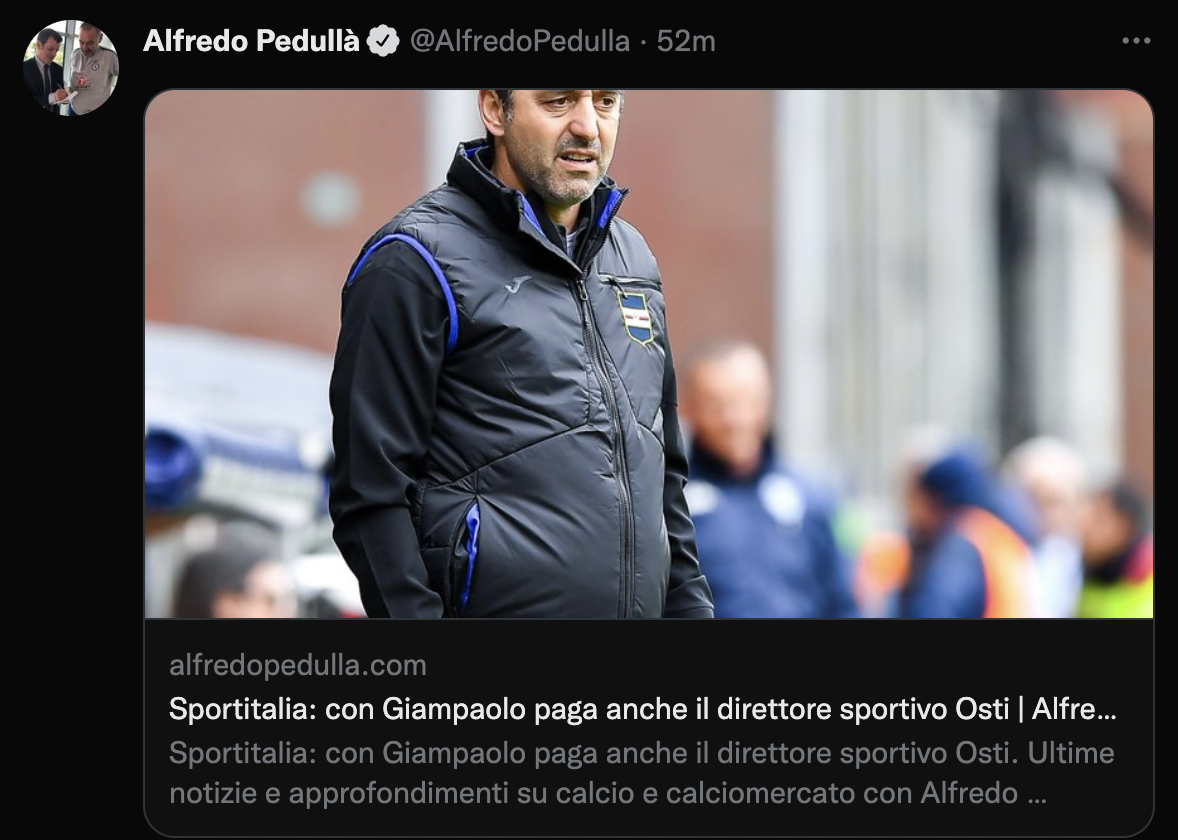1178x840 pixels.
Task: Click the Joma logo on the black vest
Action: [x=517, y=284]
